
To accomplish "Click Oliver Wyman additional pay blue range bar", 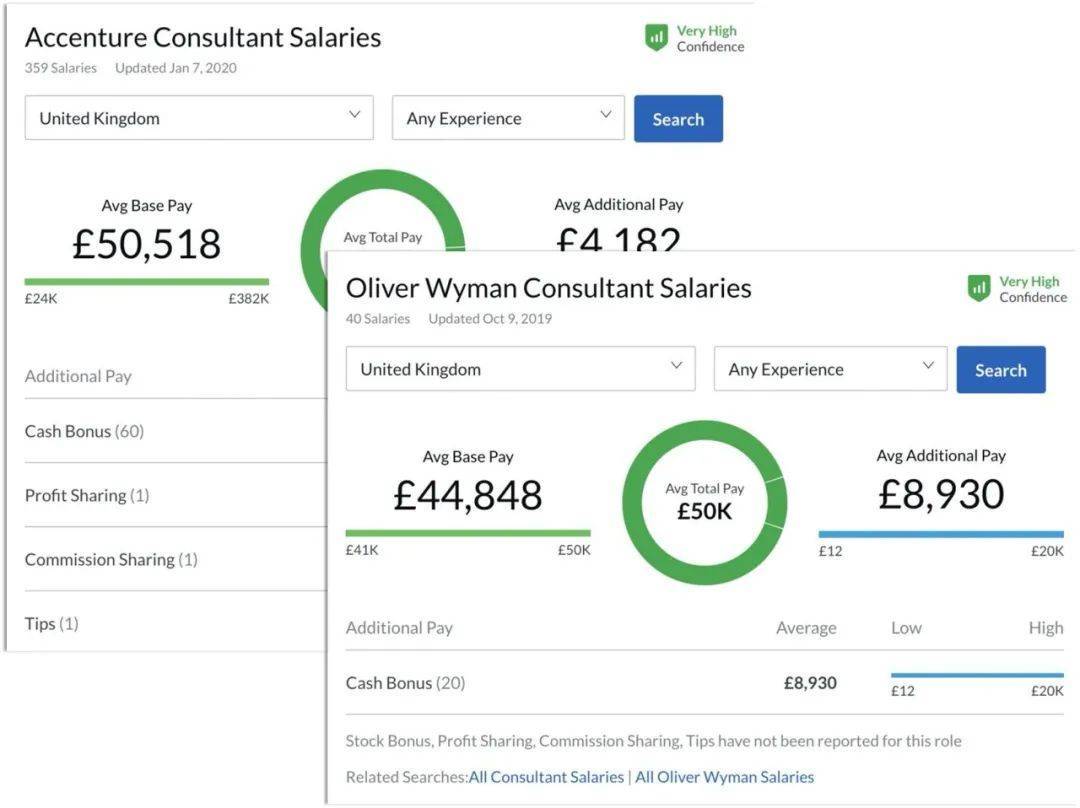I will pyautogui.click(x=941, y=534).
